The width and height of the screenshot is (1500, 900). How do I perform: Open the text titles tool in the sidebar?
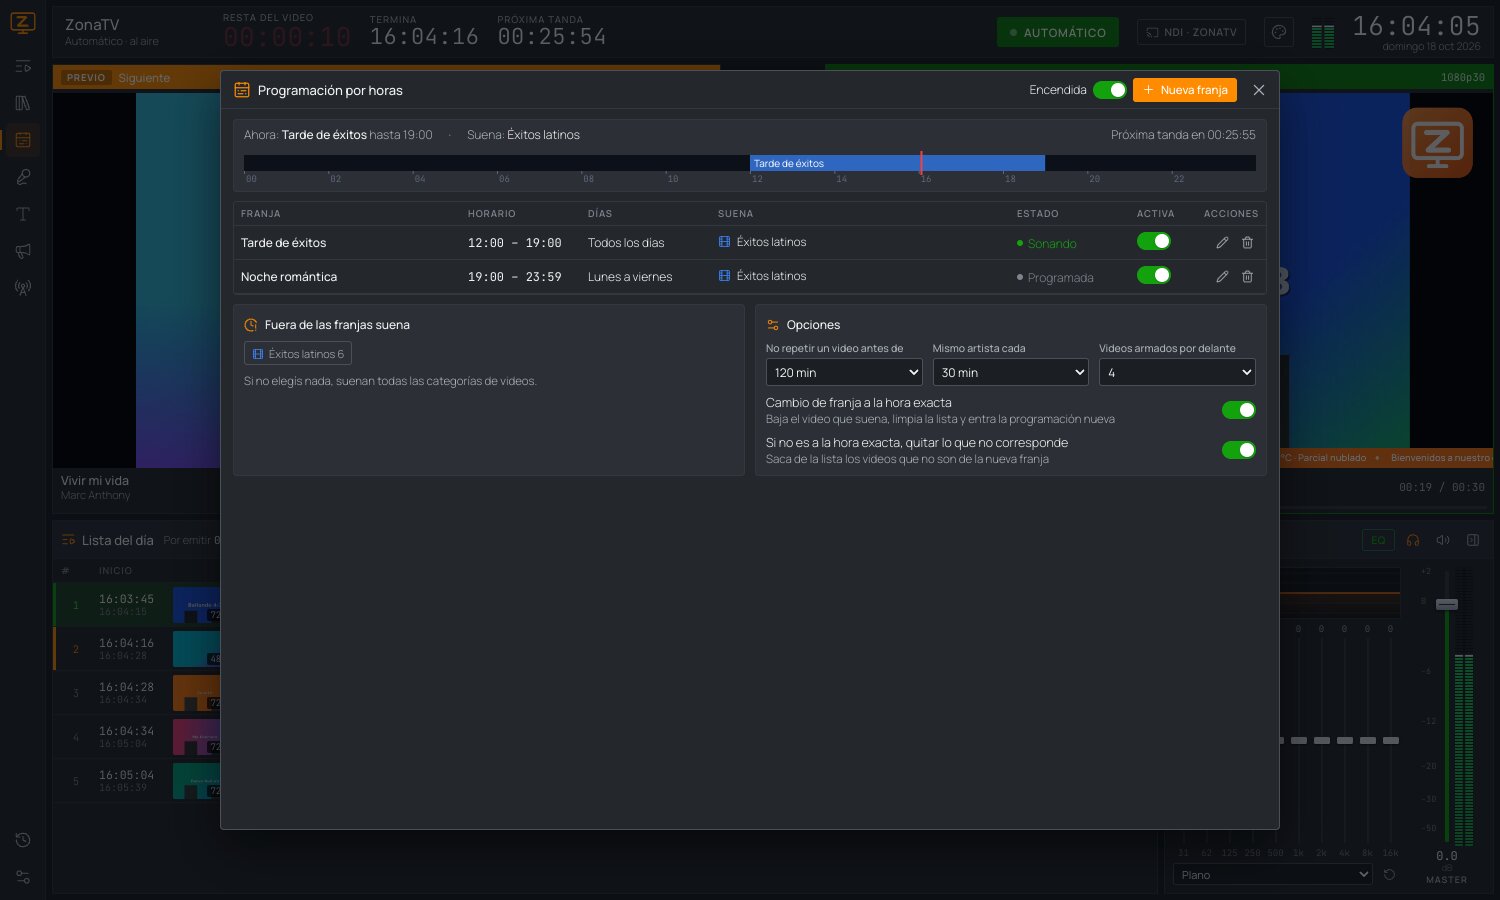(x=23, y=214)
